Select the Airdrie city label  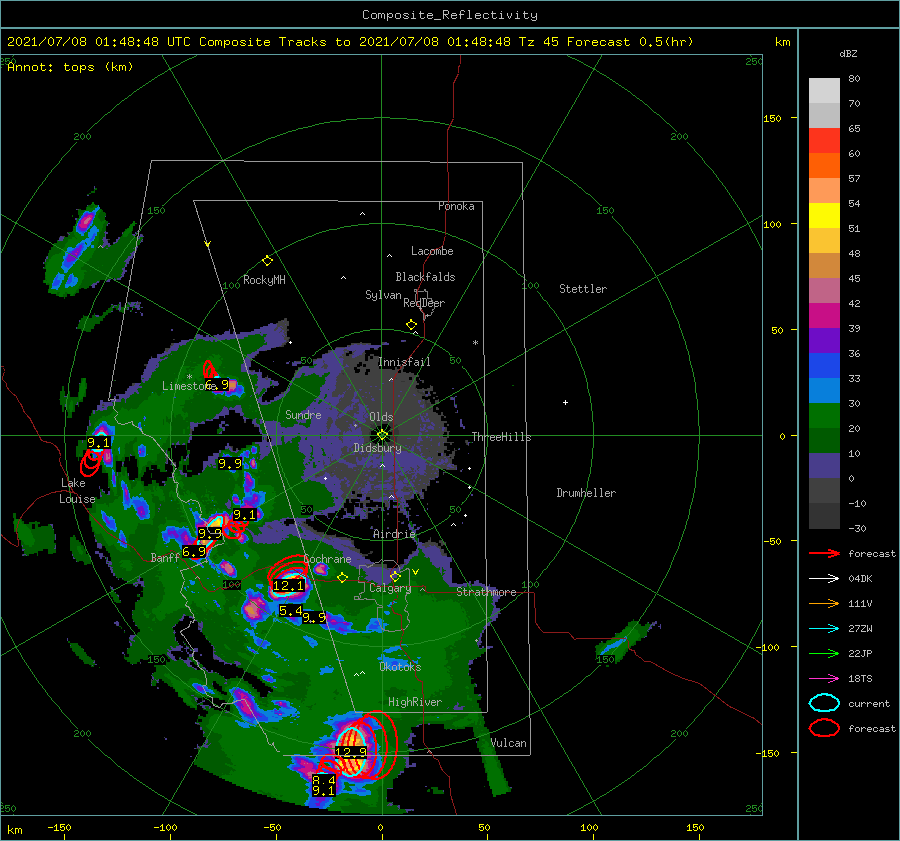(x=394, y=534)
